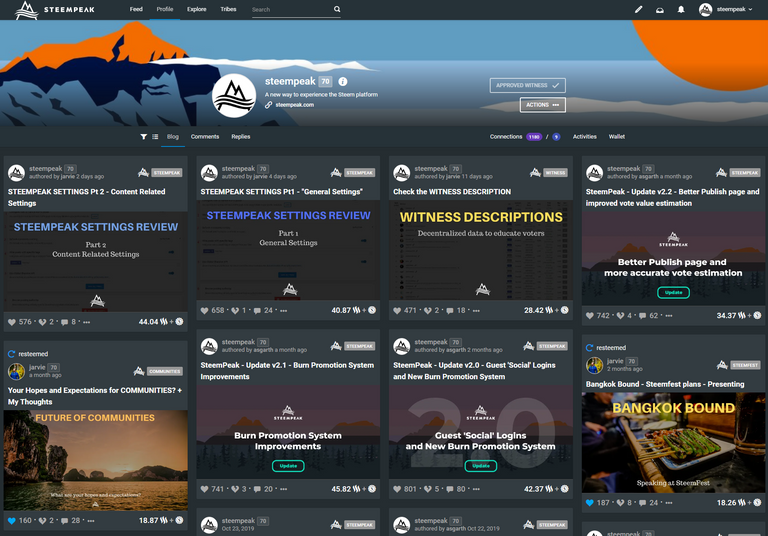Click blue heart on 'COMMUNITIES' post

pos(12,521)
